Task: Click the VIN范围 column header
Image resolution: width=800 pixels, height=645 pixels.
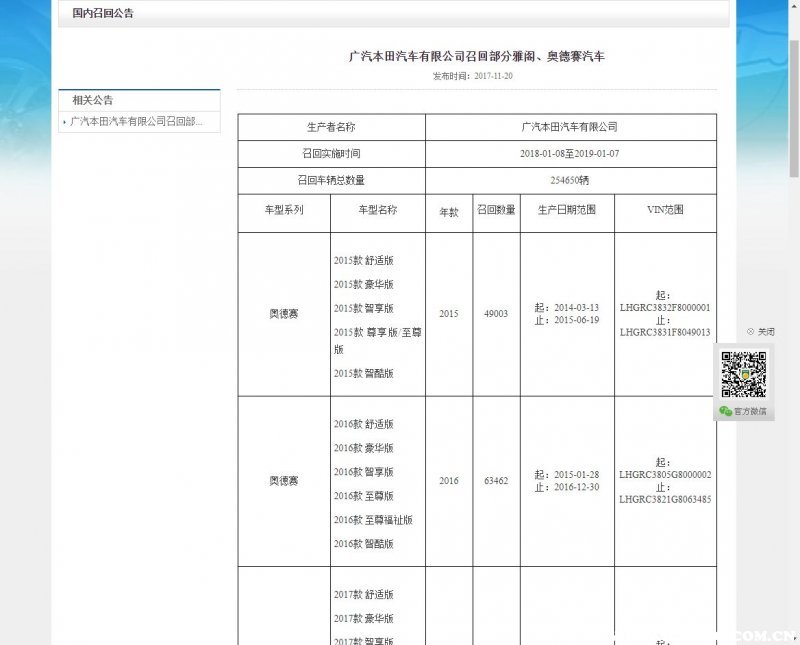Action: (665, 211)
